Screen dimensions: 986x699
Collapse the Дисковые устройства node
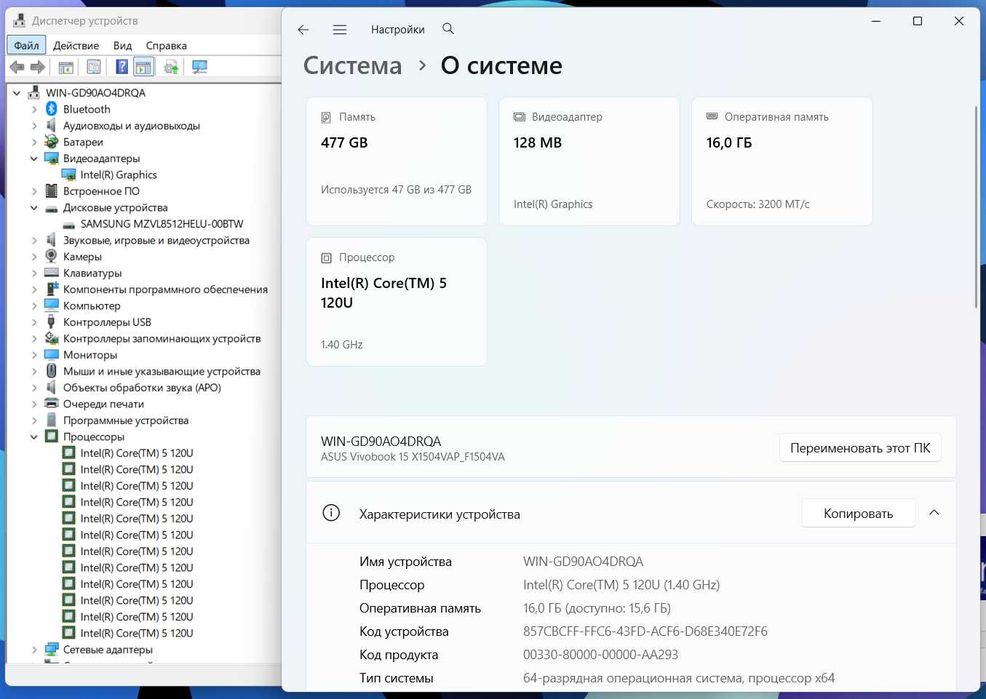tap(34, 207)
